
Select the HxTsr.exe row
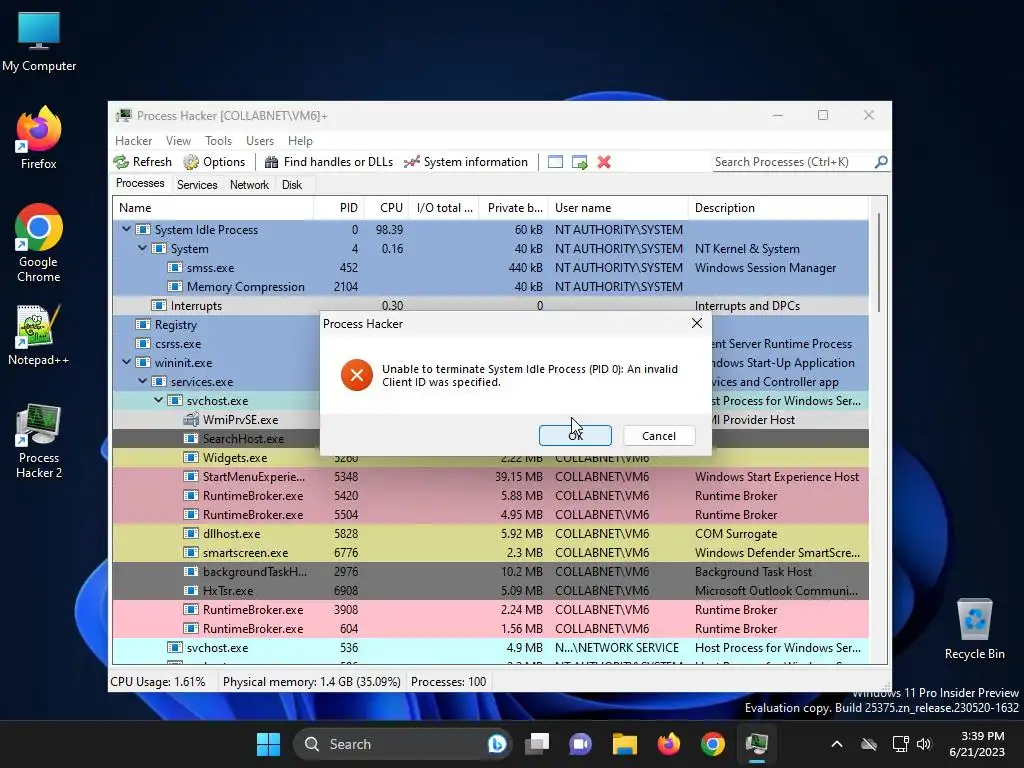tap(490, 590)
